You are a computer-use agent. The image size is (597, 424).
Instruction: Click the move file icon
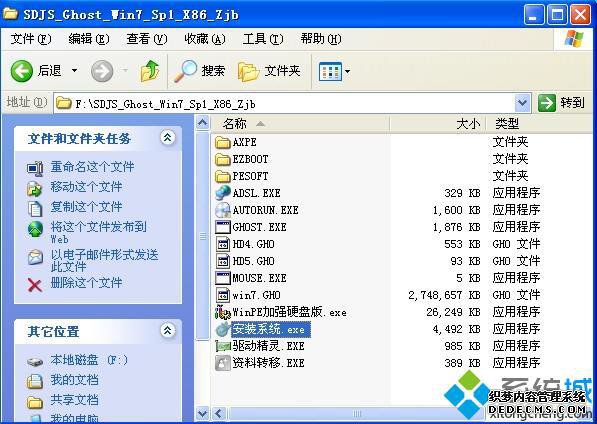[35, 188]
